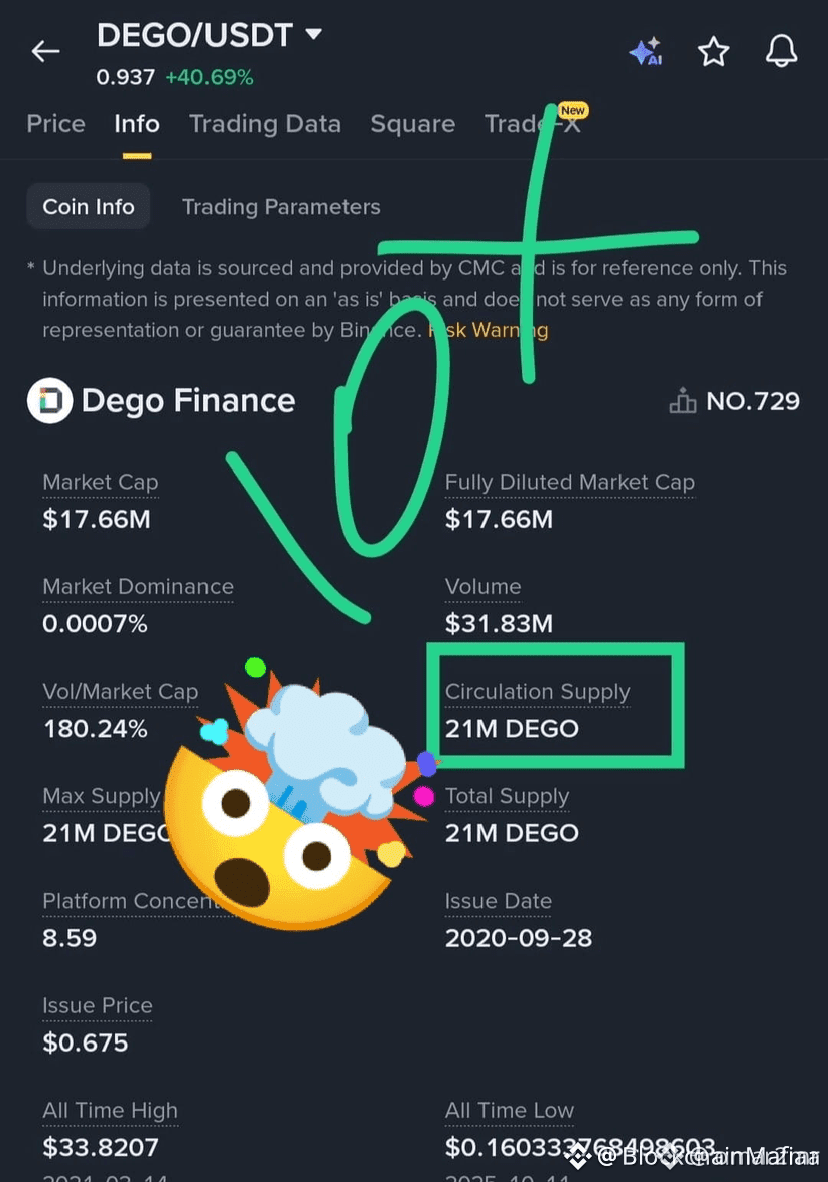Select the Coin Info sub-tab
This screenshot has height=1182, width=828.
(88, 207)
